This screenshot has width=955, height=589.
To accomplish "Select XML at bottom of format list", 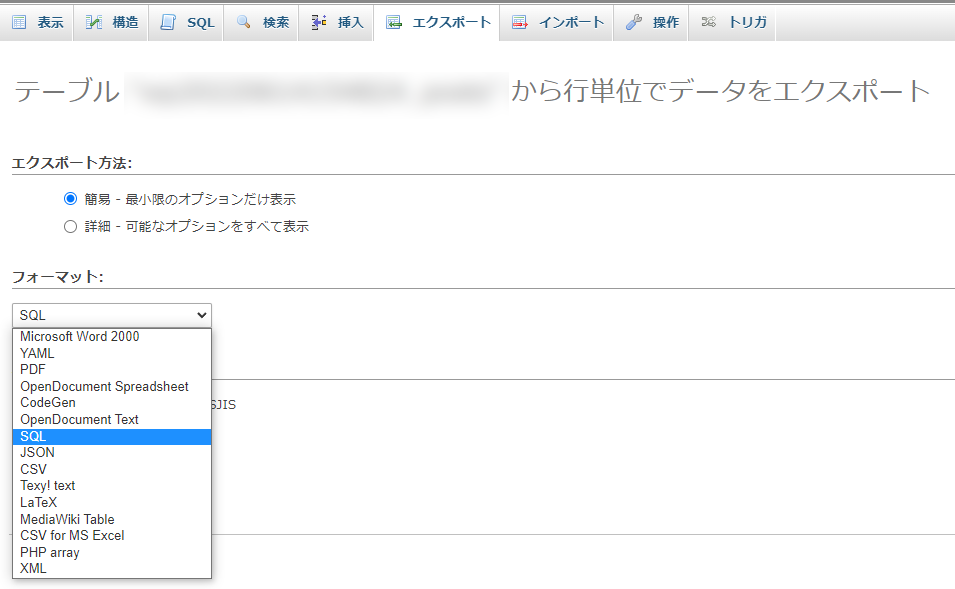I will pos(33,568).
